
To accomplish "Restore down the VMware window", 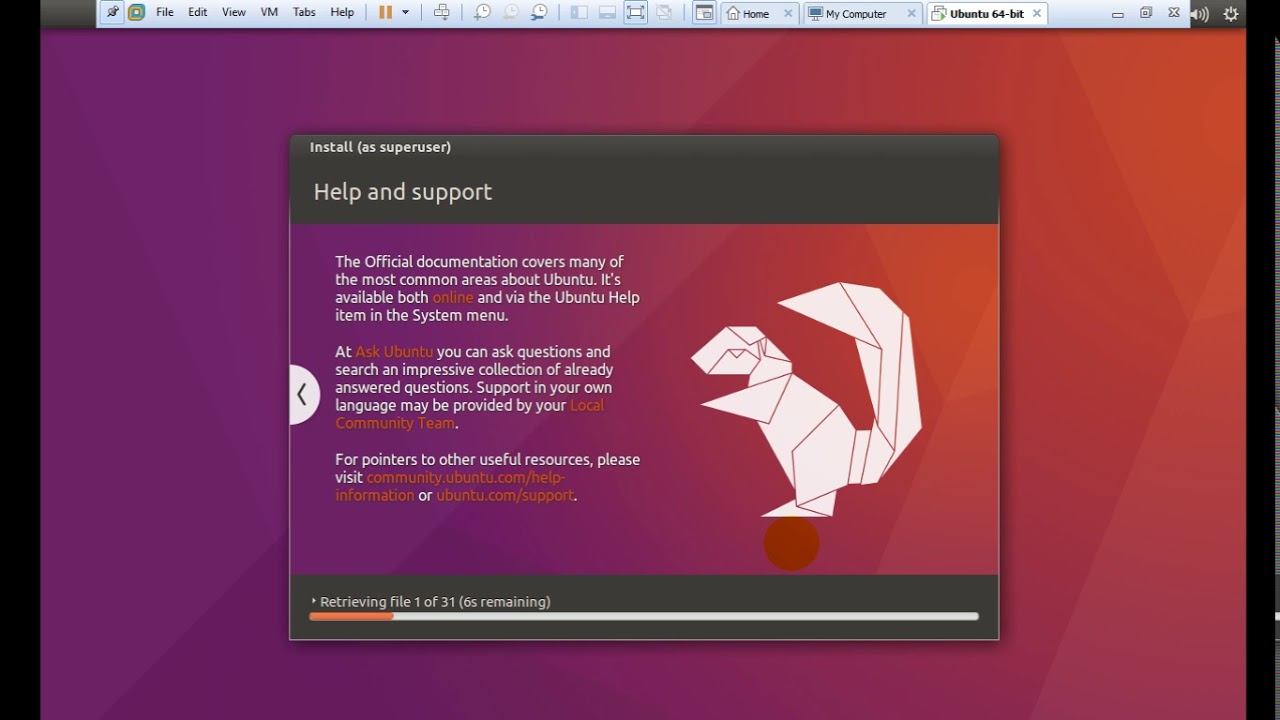I will [x=1146, y=13].
